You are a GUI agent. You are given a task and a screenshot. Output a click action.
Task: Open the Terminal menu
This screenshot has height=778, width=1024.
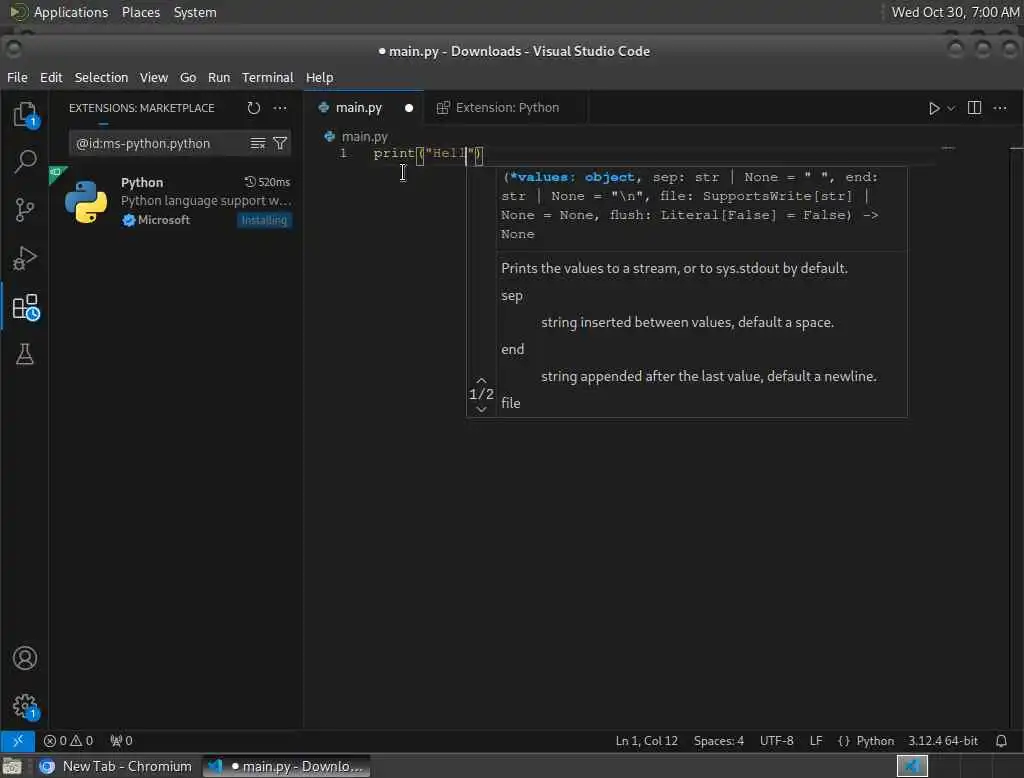tap(268, 77)
